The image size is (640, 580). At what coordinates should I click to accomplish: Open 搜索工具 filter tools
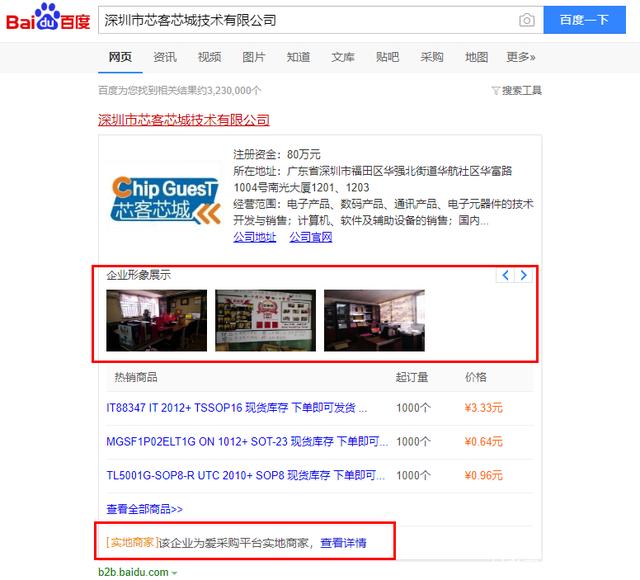click(517, 91)
